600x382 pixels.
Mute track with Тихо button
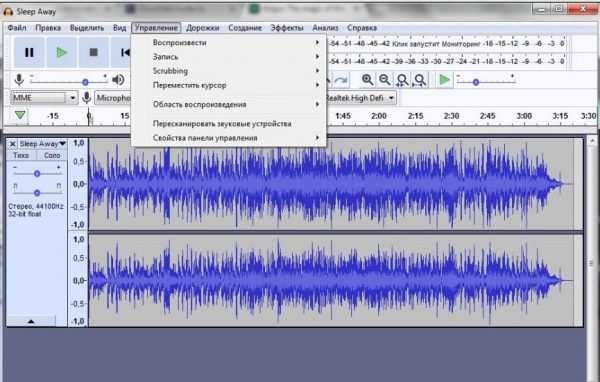point(21,155)
